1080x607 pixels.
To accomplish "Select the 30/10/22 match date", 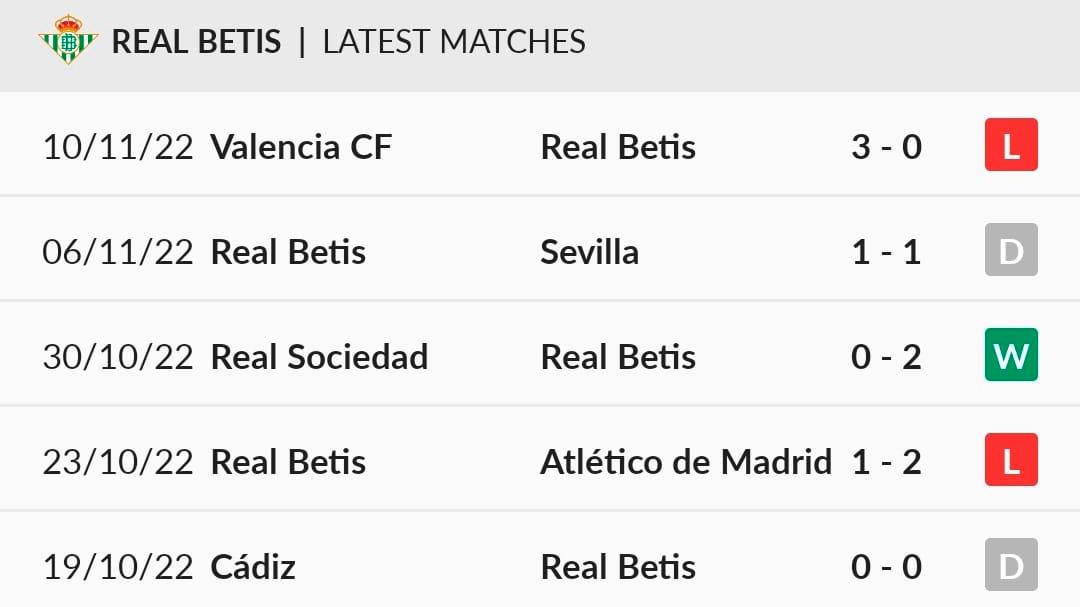I will 118,358.
